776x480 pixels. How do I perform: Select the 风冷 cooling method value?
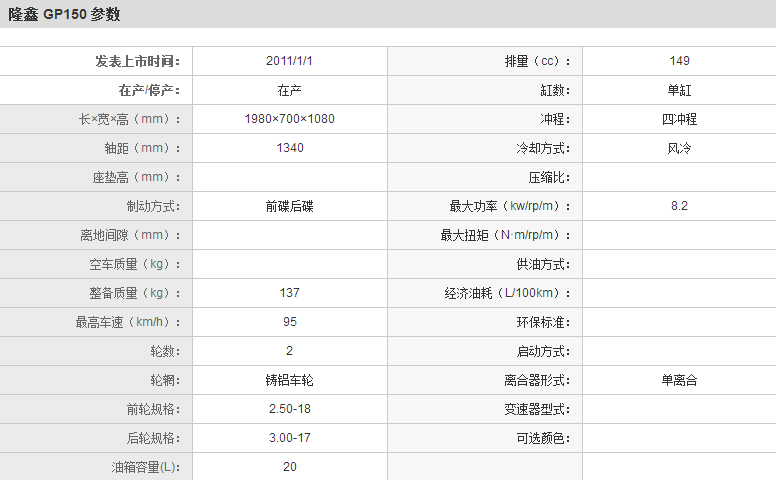pos(679,148)
